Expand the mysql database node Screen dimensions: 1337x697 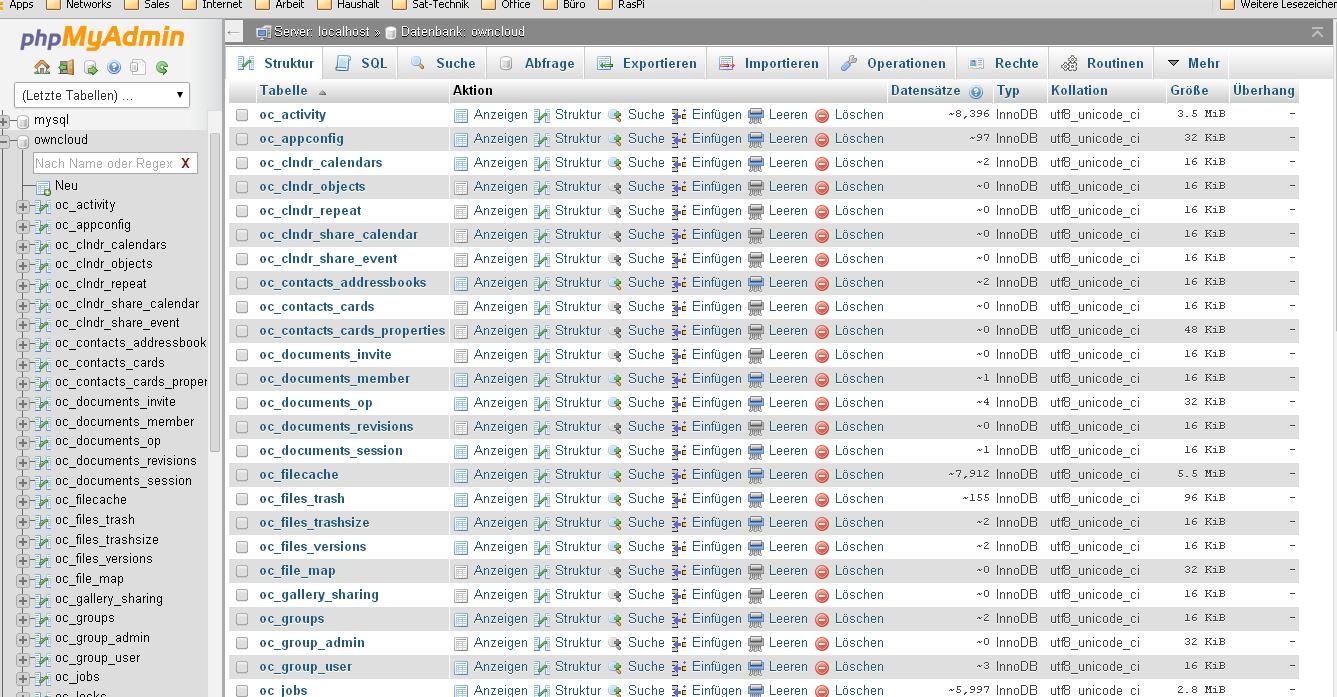(x=5, y=120)
